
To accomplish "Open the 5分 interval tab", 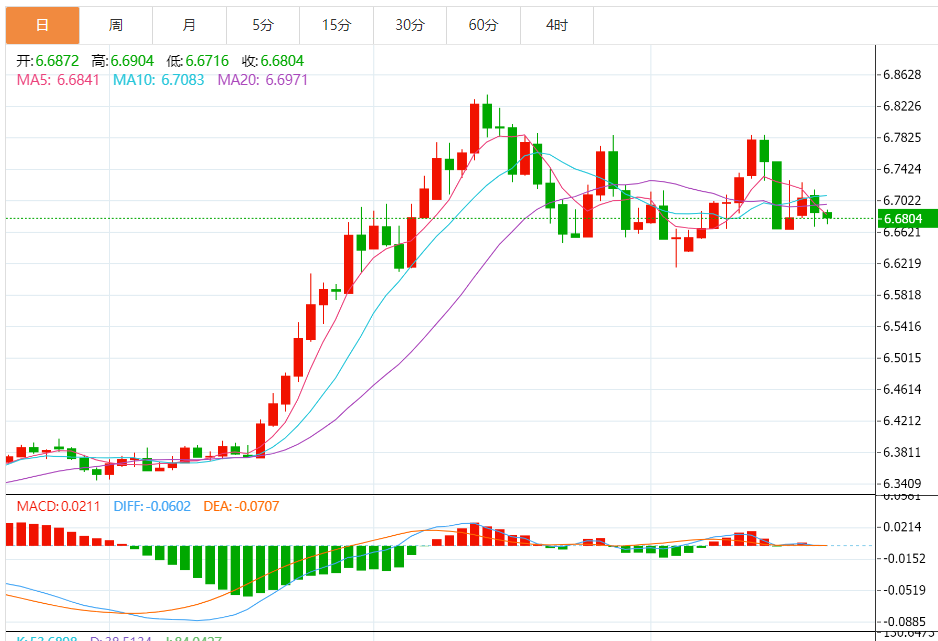I will pos(263,25).
